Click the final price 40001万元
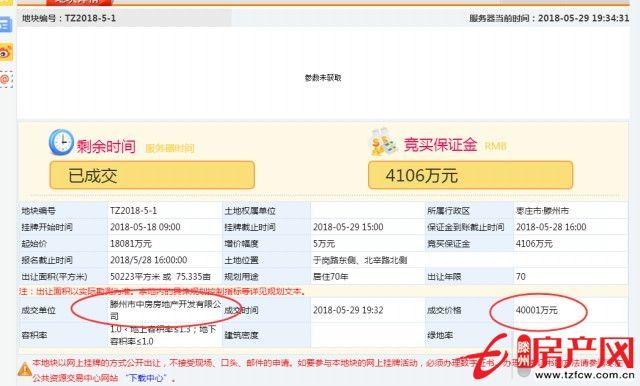Image resolution: width=640 pixels, height=386 pixels. pos(536,311)
